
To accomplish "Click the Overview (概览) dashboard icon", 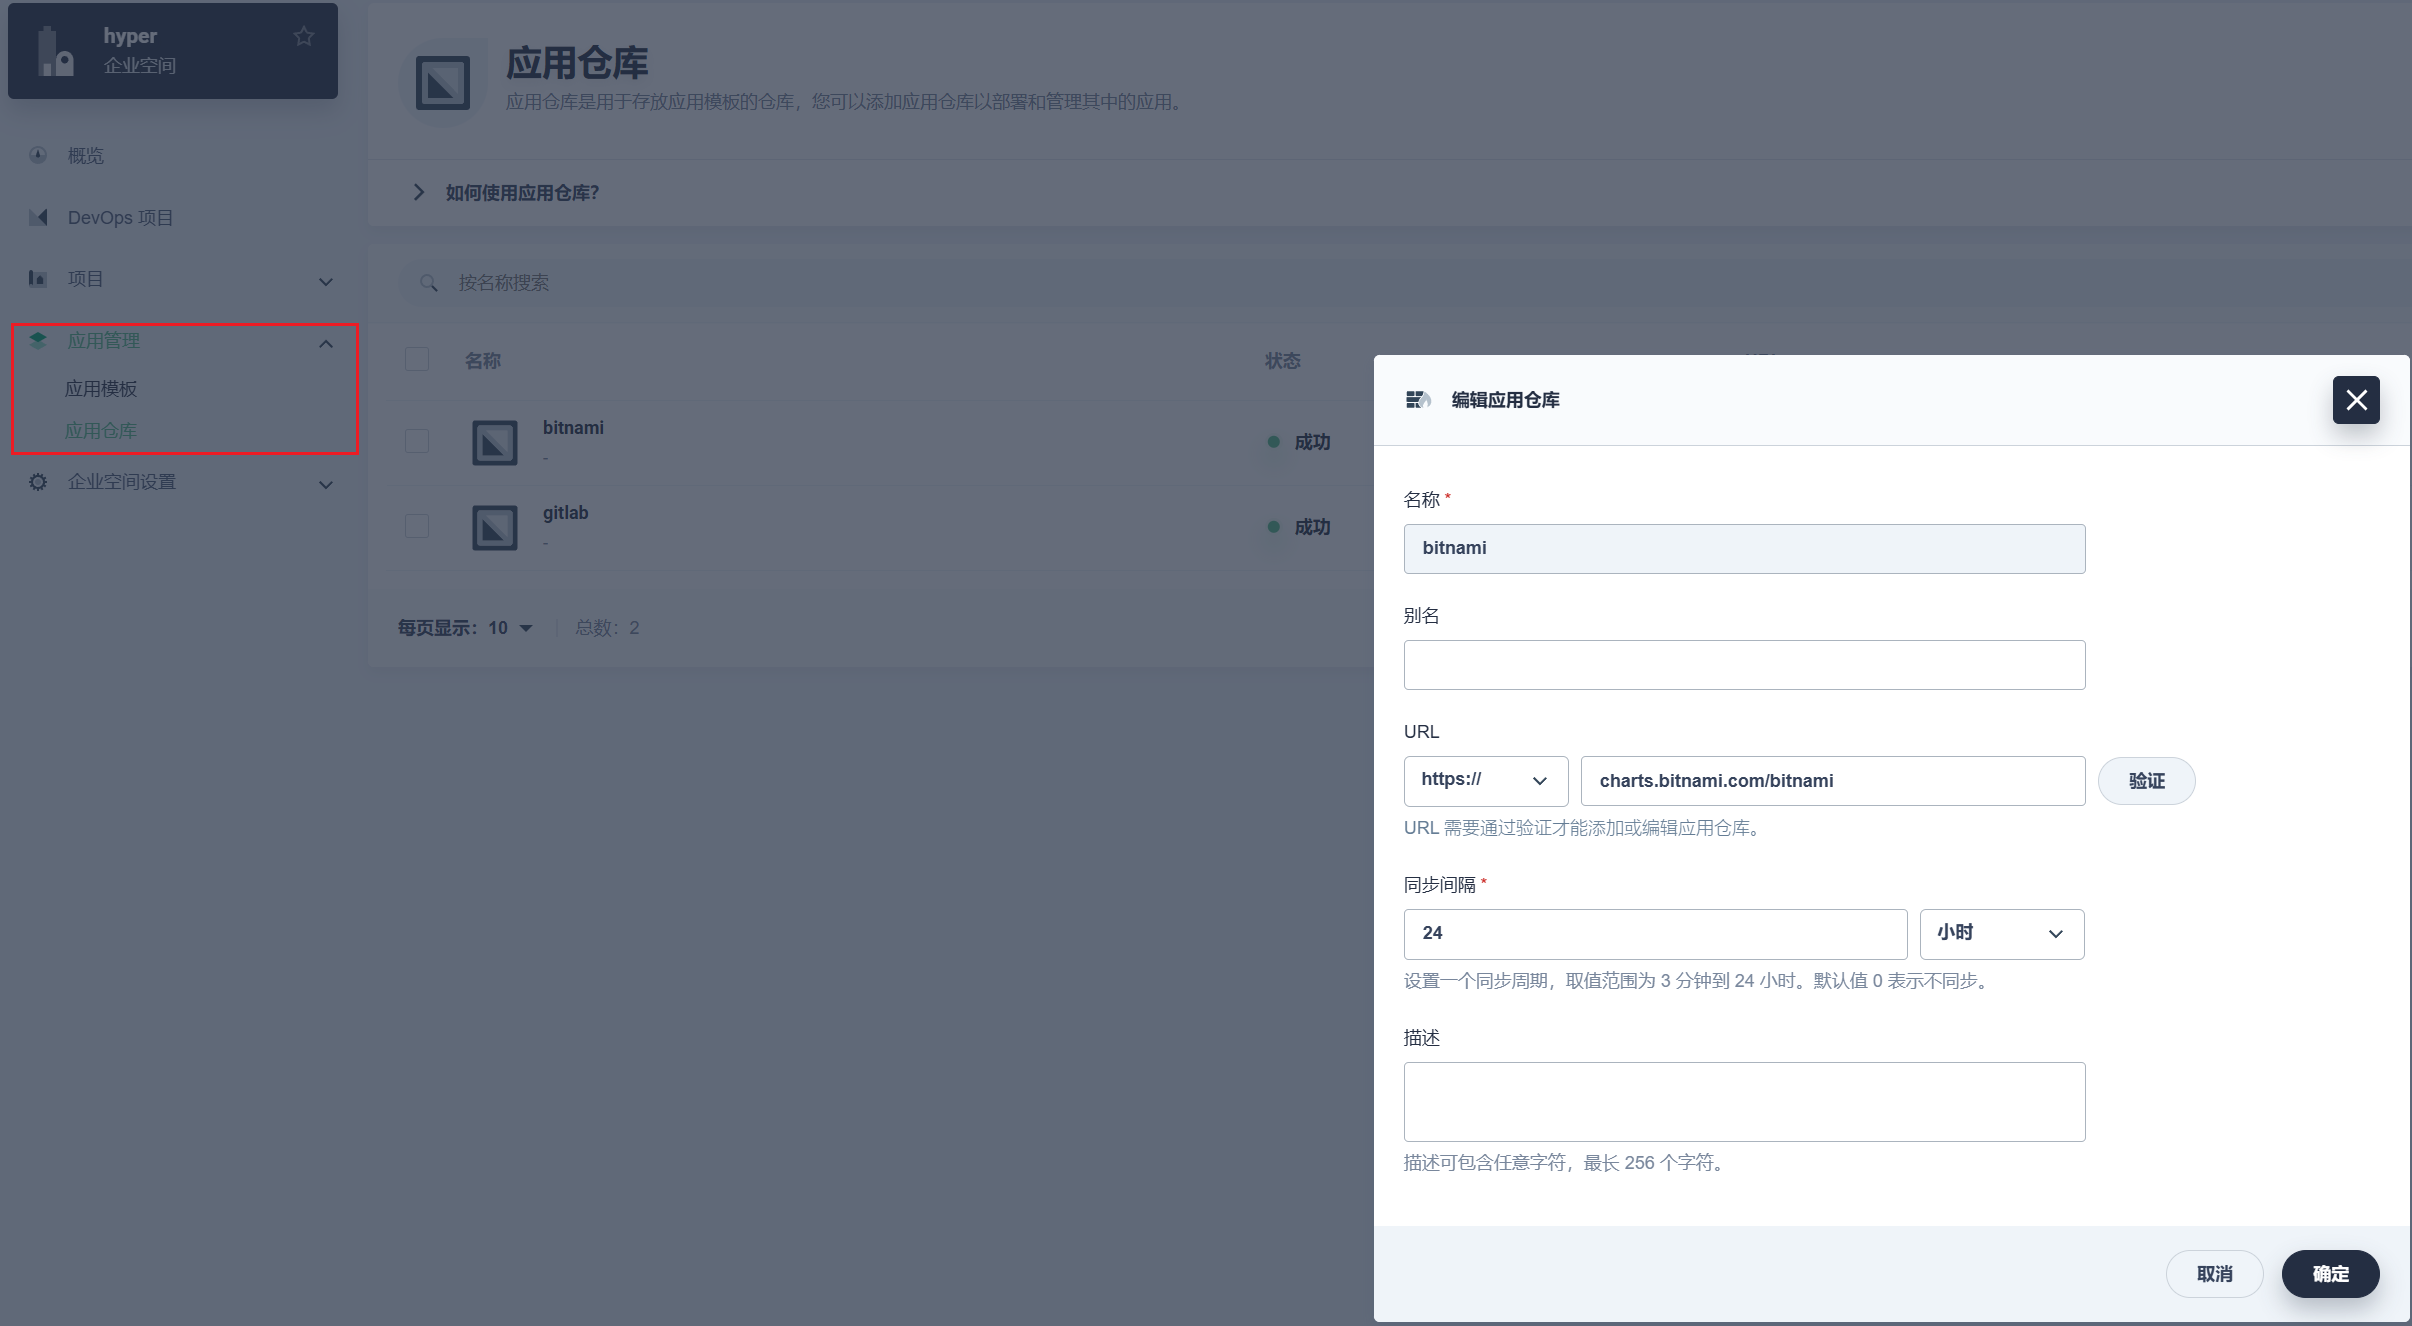I will coord(38,155).
